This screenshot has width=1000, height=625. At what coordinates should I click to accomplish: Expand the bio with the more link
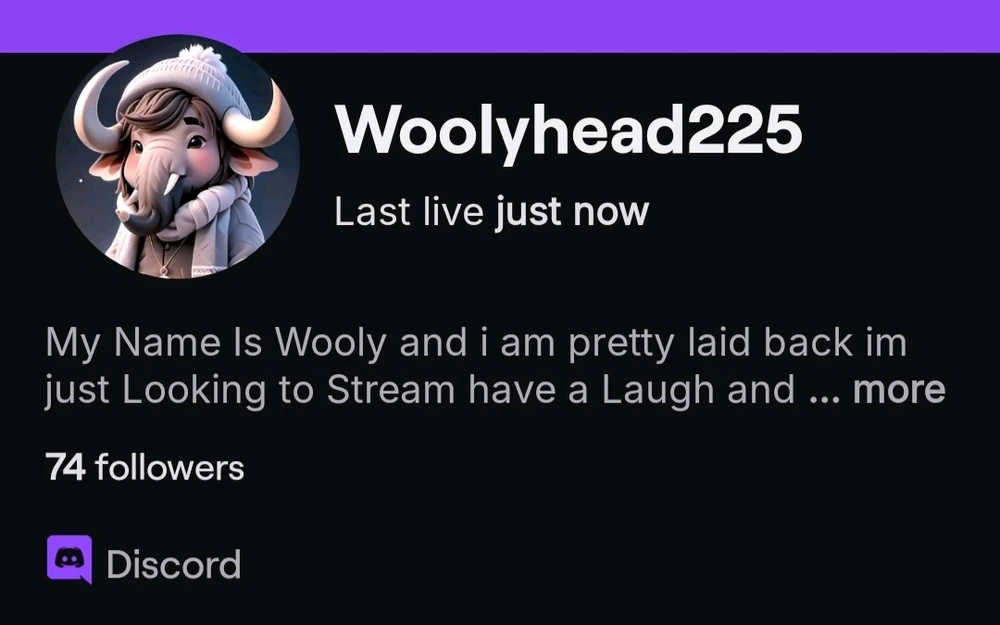tap(899, 390)
